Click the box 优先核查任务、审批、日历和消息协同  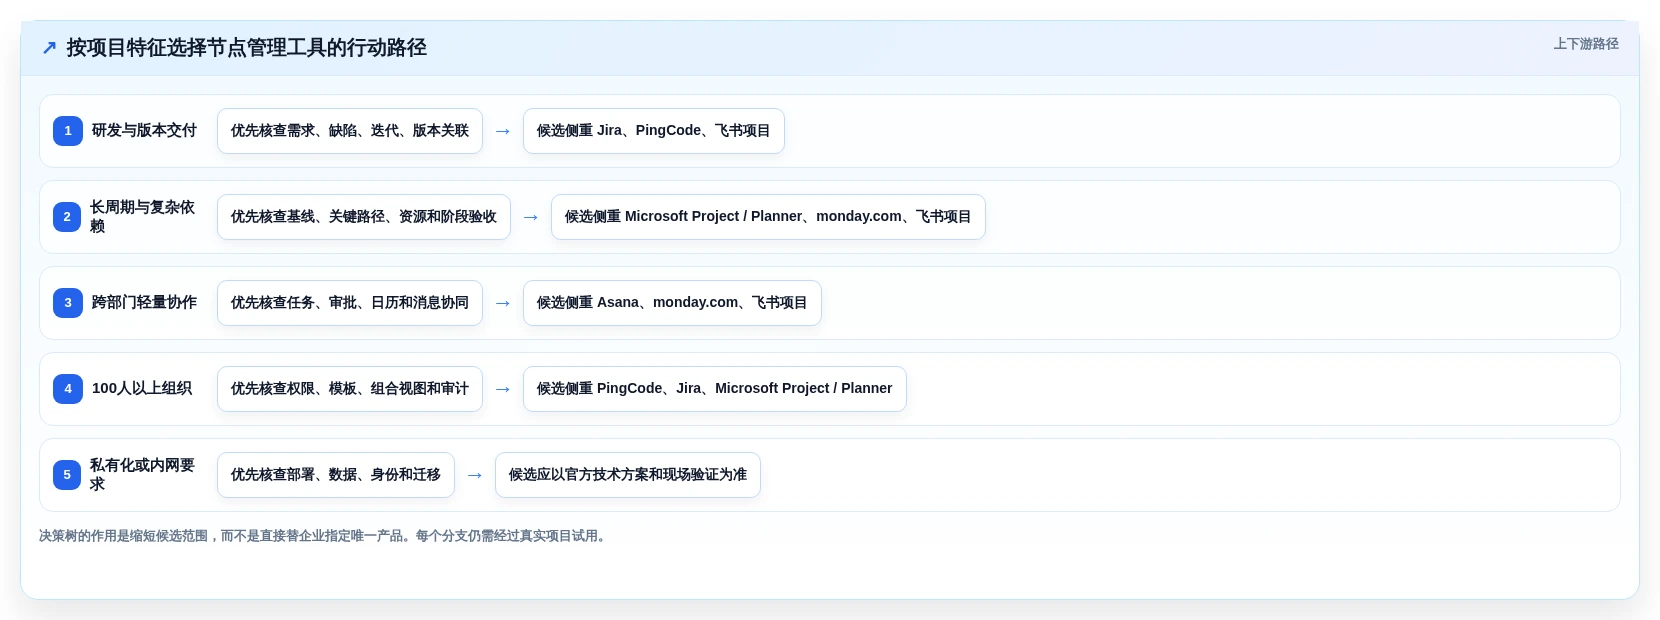coord(350,303)
